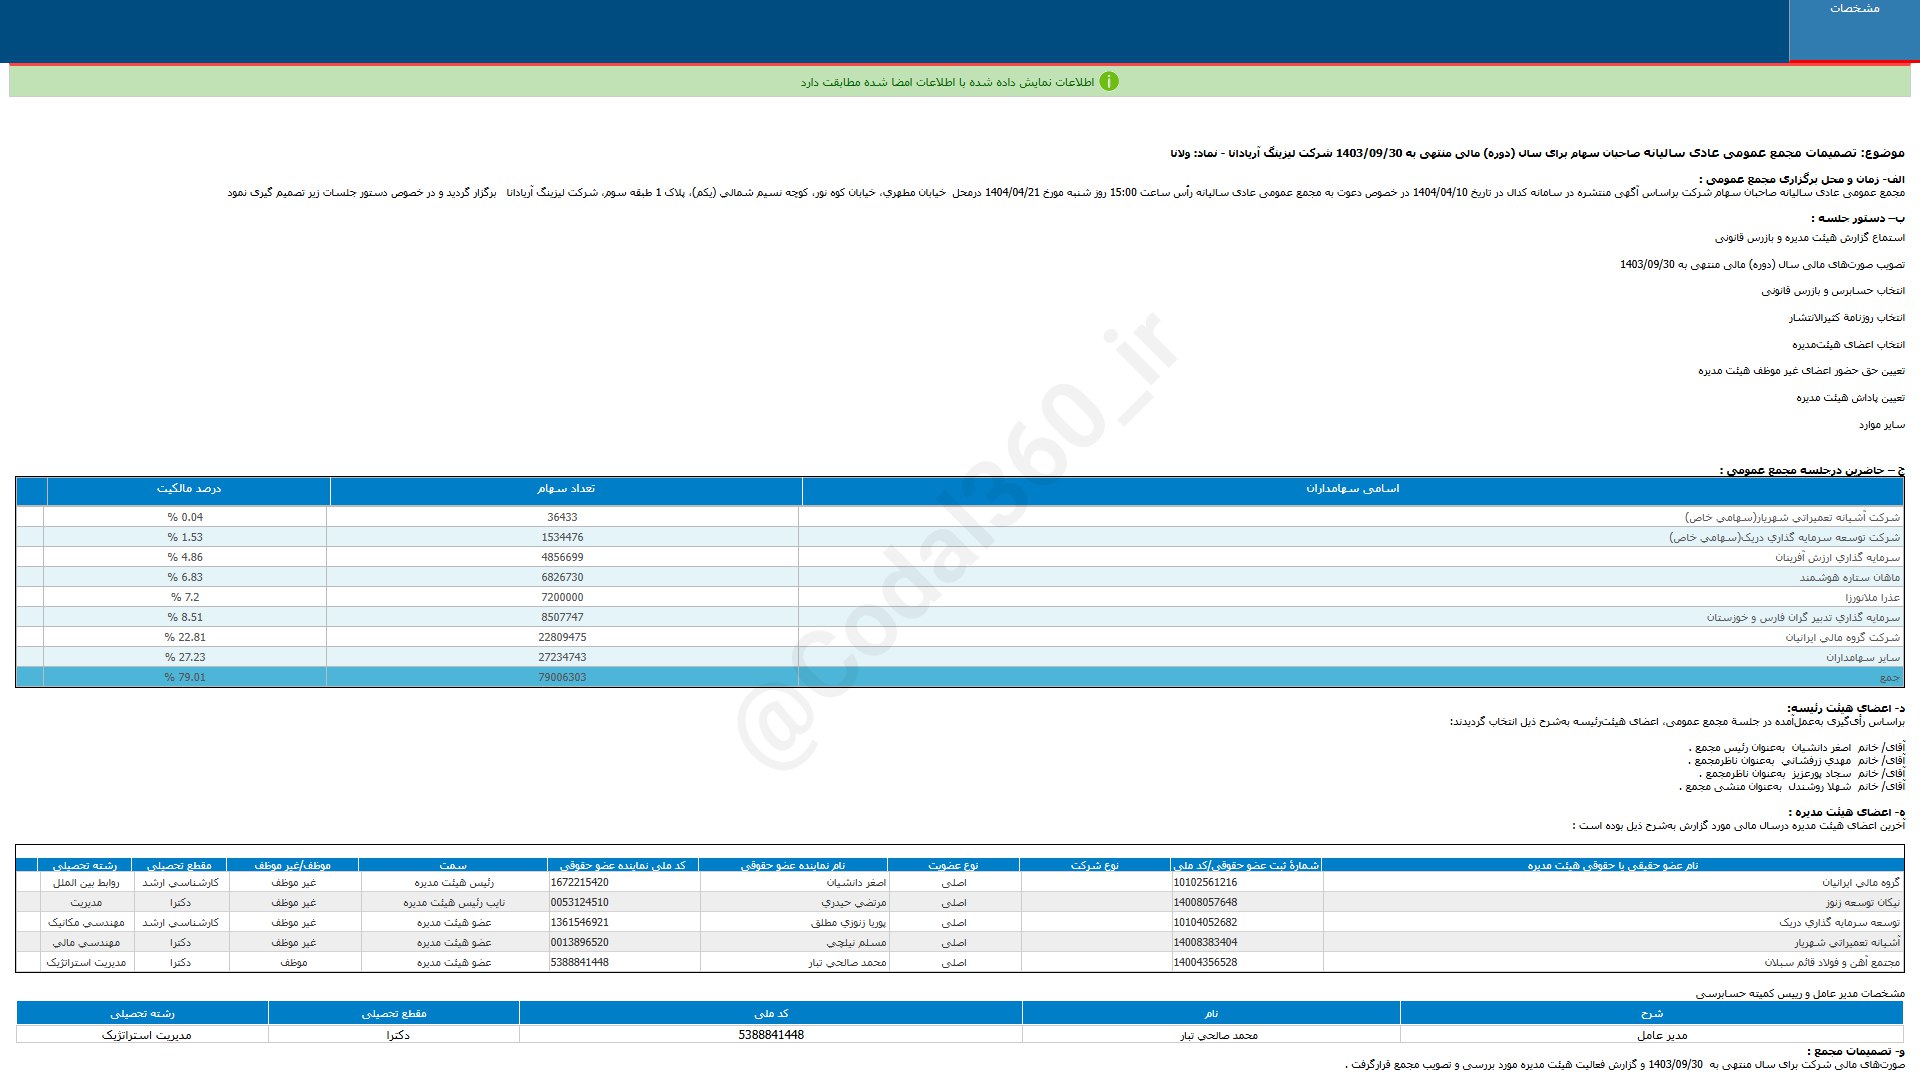Click registration number 10102561216
The height and width of the screenshot is (1080, 1920).
point(1205,882)
